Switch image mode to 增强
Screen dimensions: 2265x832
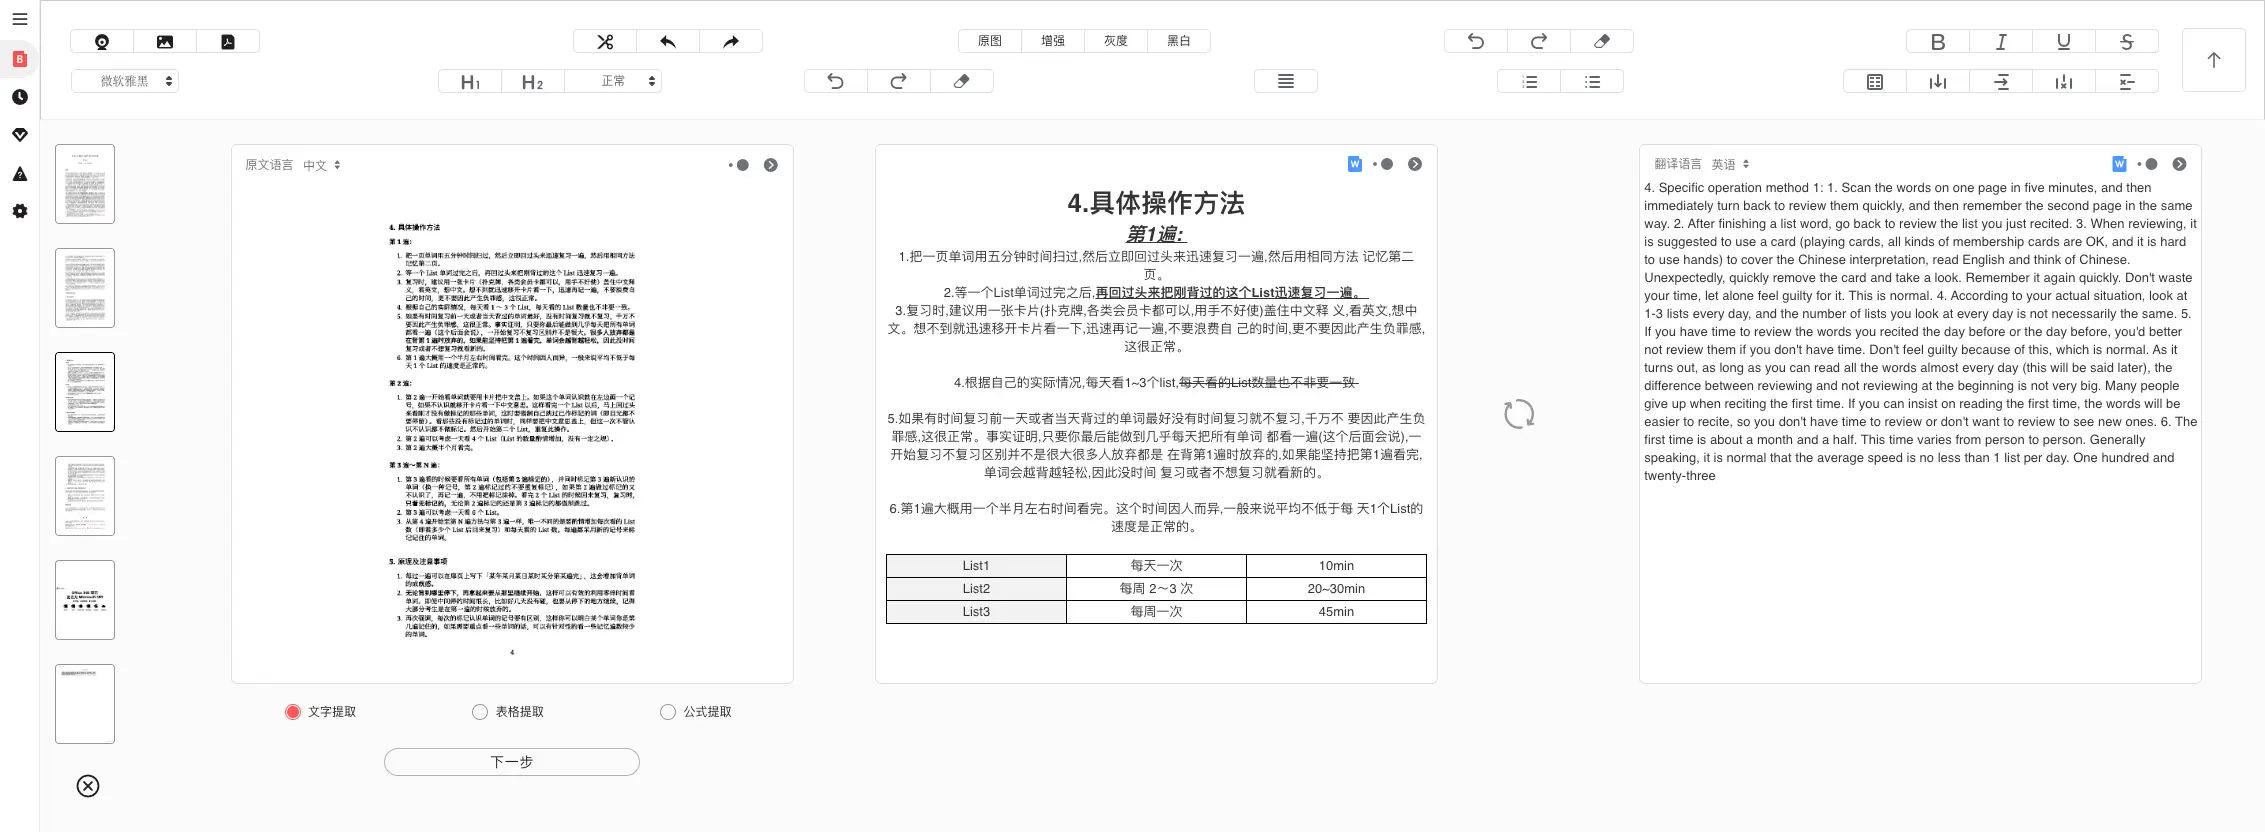1053,41
